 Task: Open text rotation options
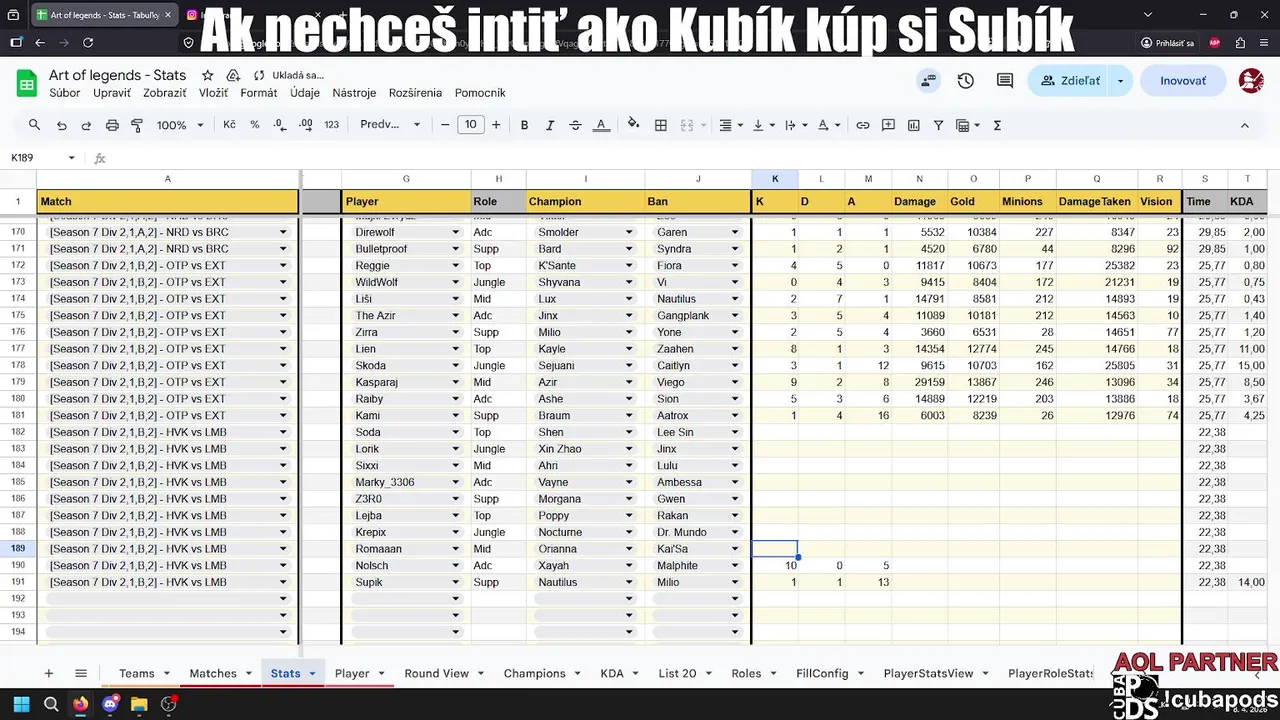829,125
